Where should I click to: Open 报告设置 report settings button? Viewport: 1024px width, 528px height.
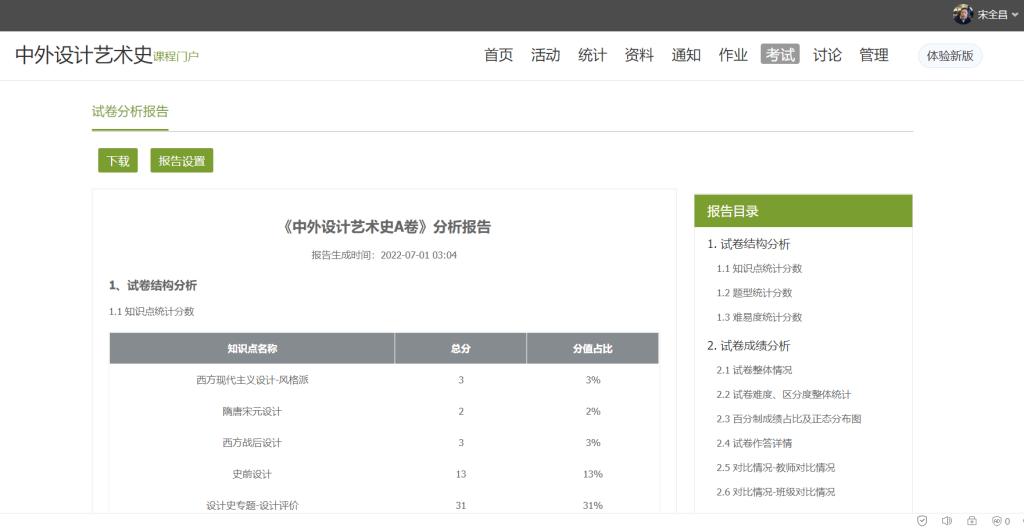[x=181, y=161]
